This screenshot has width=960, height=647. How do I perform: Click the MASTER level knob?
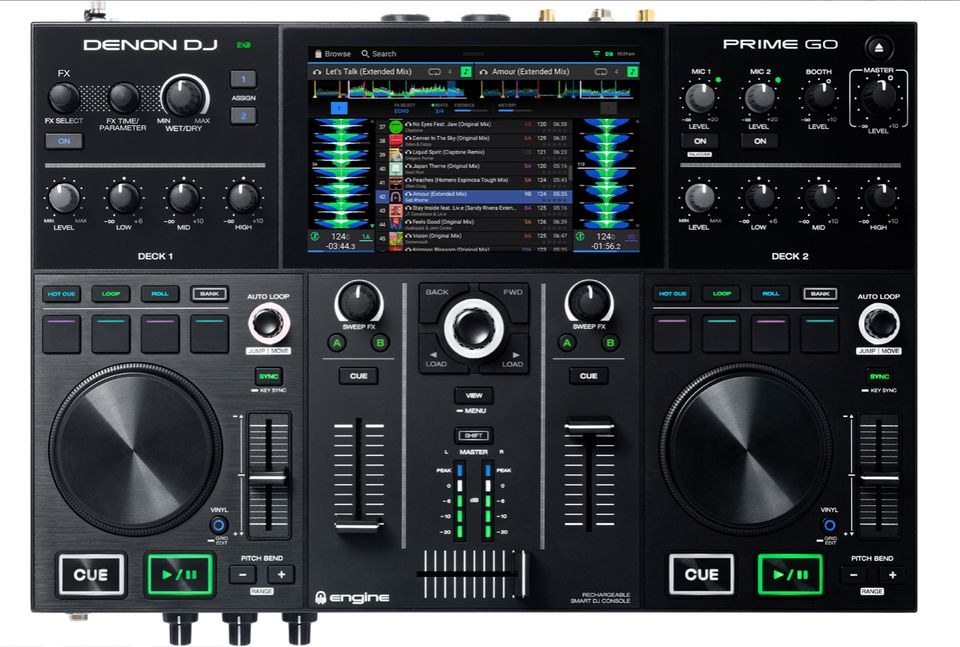tap(879, 98)
